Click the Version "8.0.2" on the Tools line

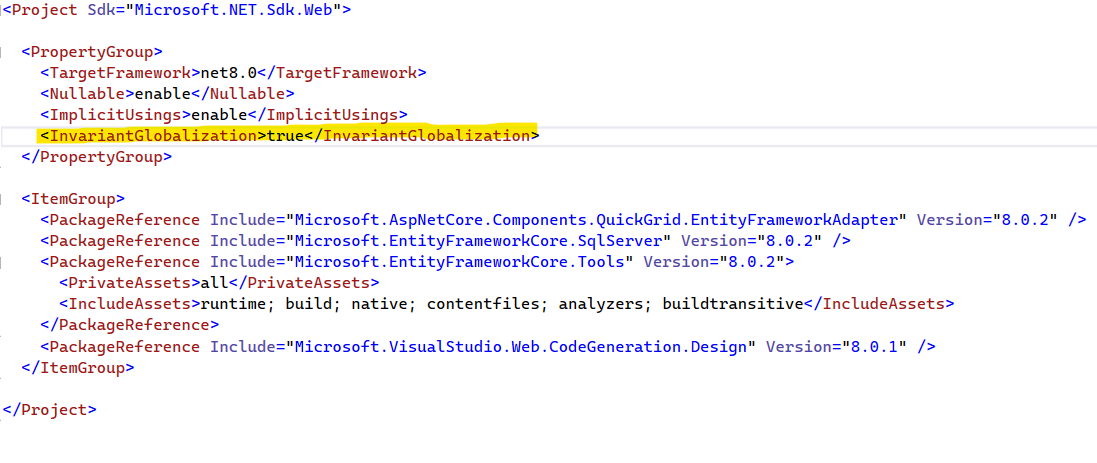pyautogui.click(x=751, y=262)
